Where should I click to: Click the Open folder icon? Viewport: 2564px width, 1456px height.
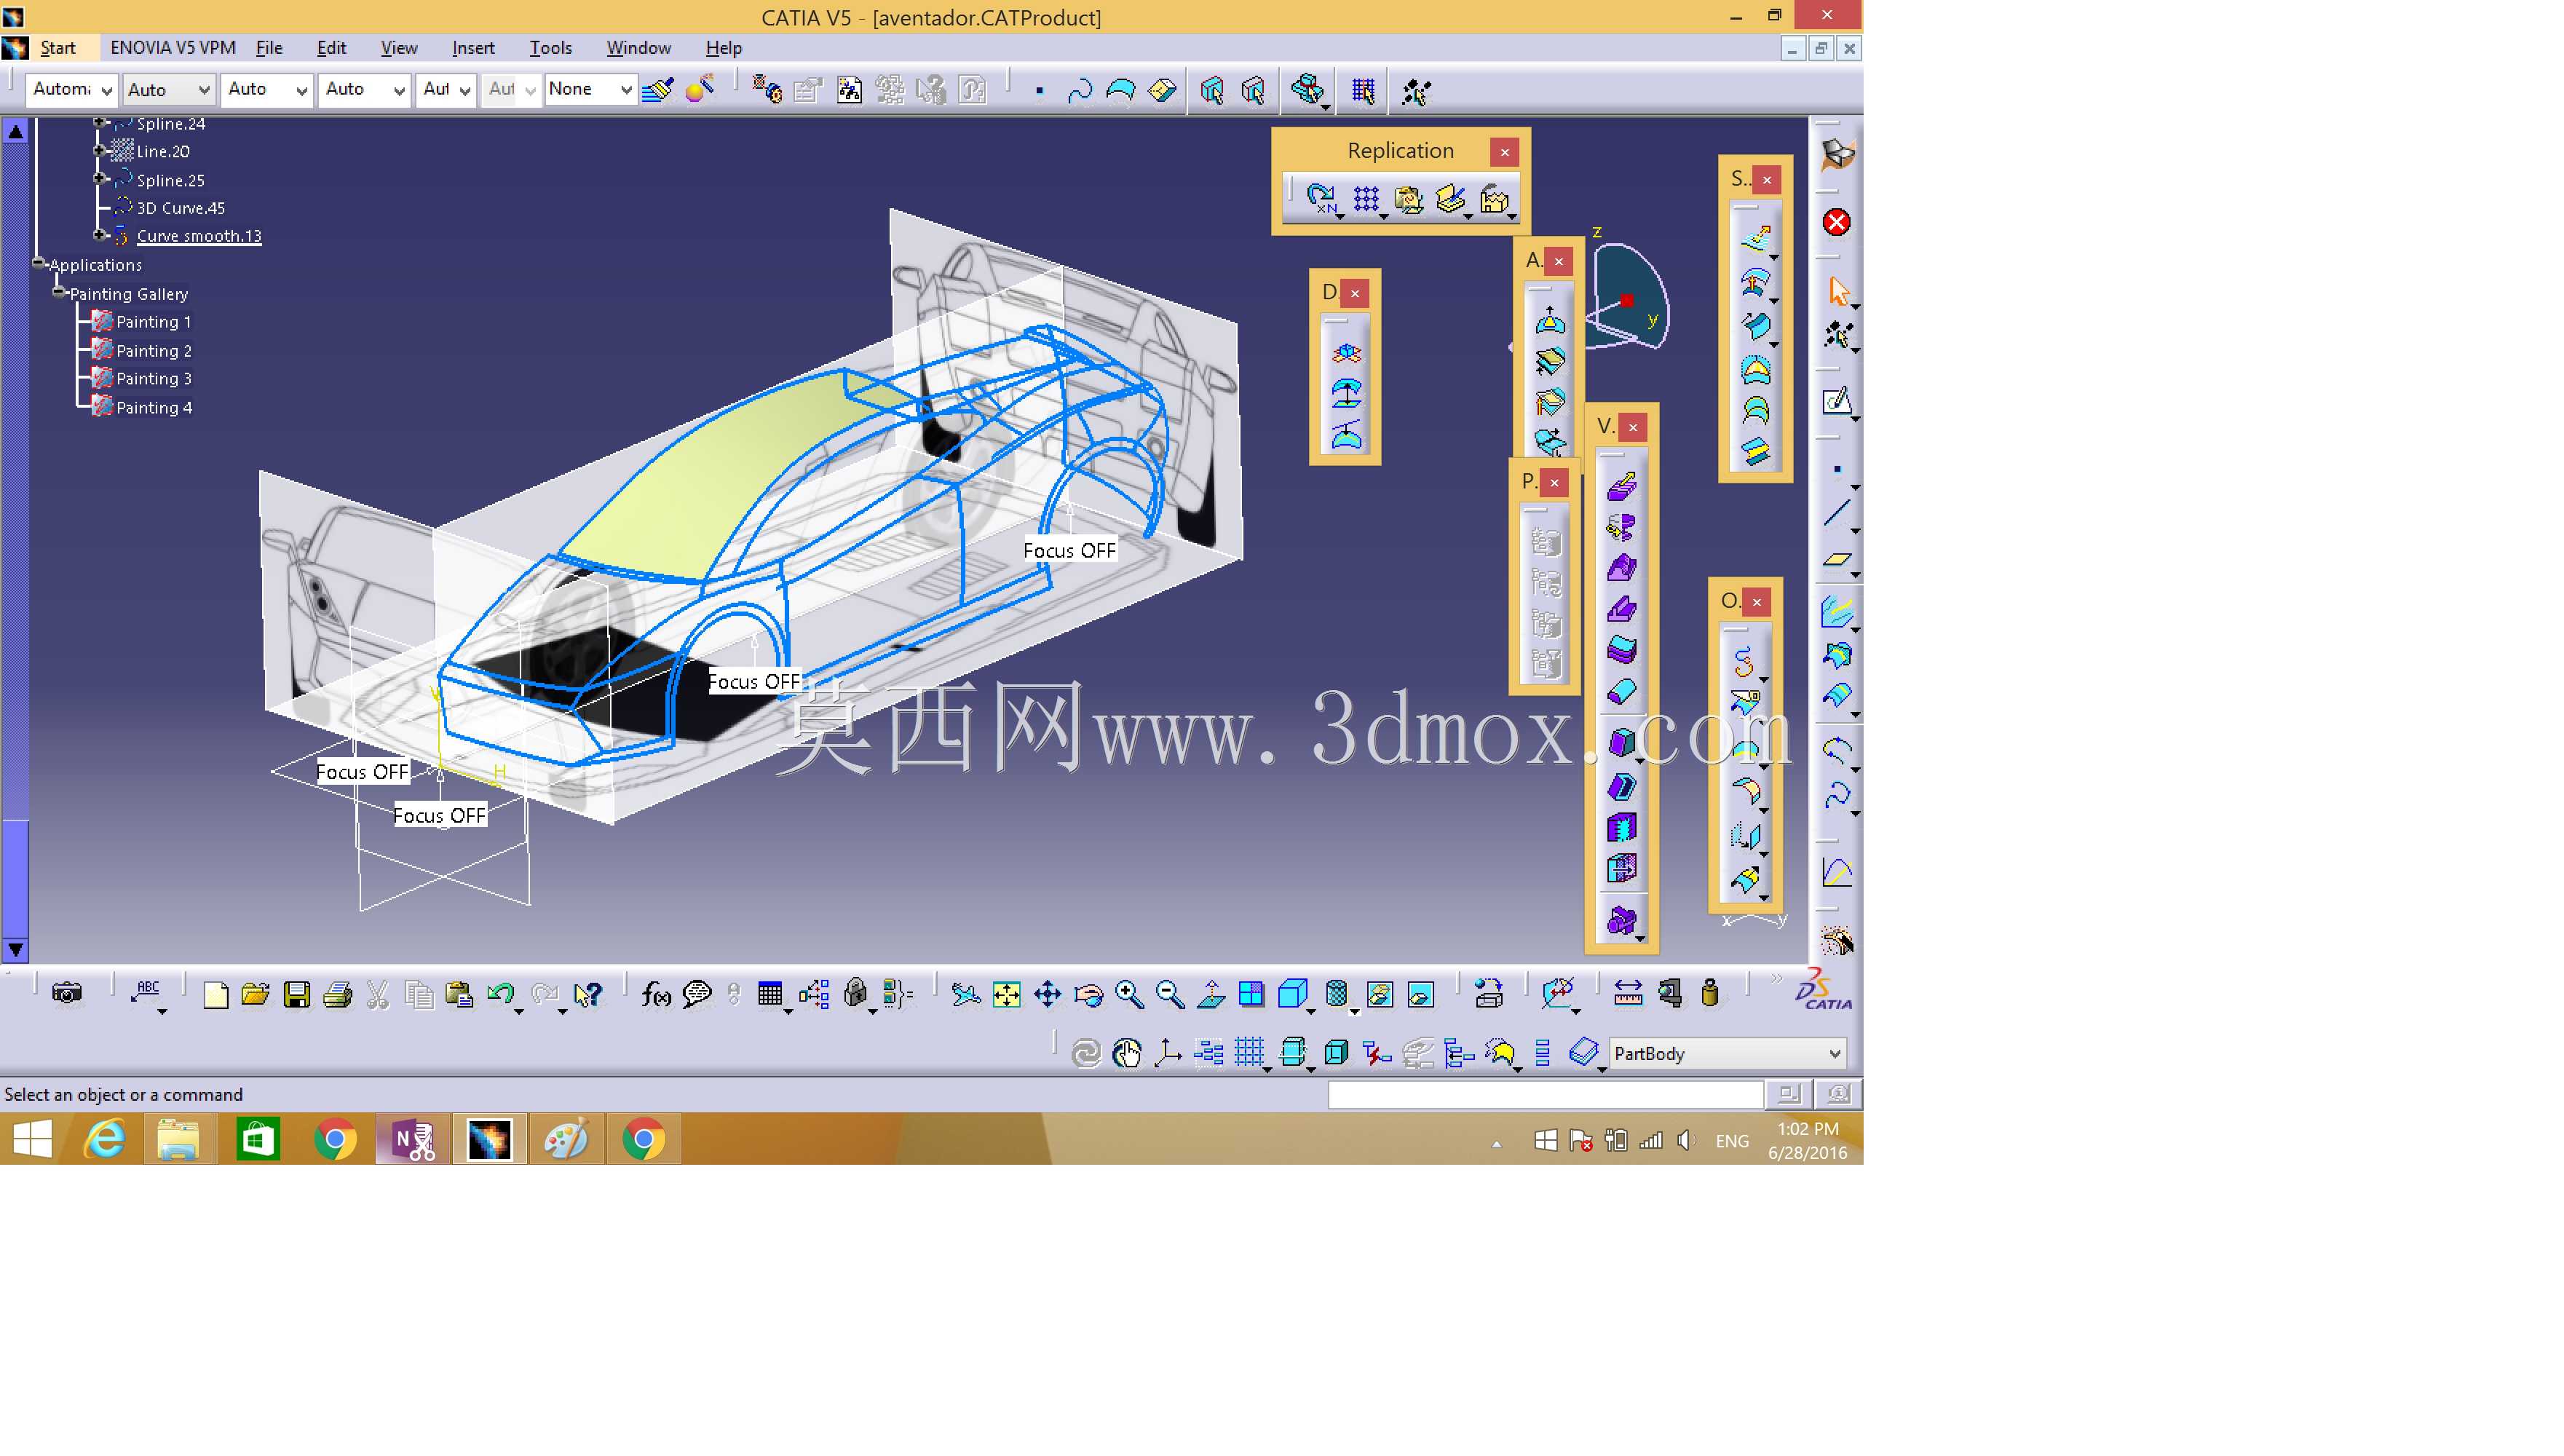coord(256,994)
